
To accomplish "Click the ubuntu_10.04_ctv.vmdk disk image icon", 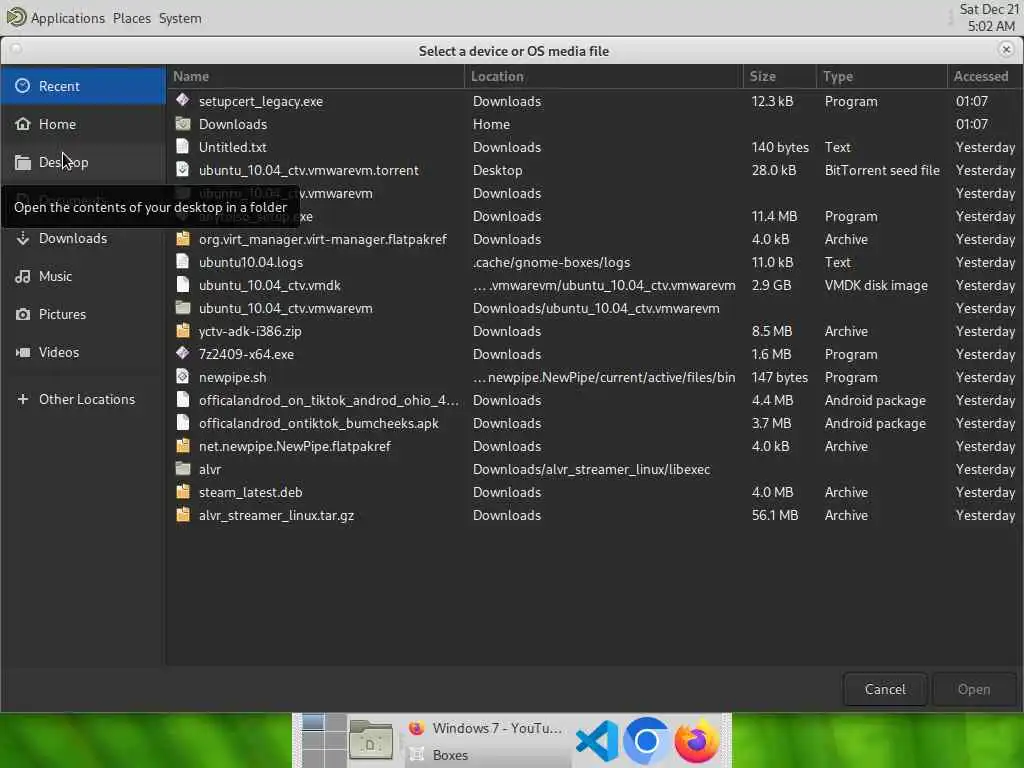I will [x=183, y=284].
